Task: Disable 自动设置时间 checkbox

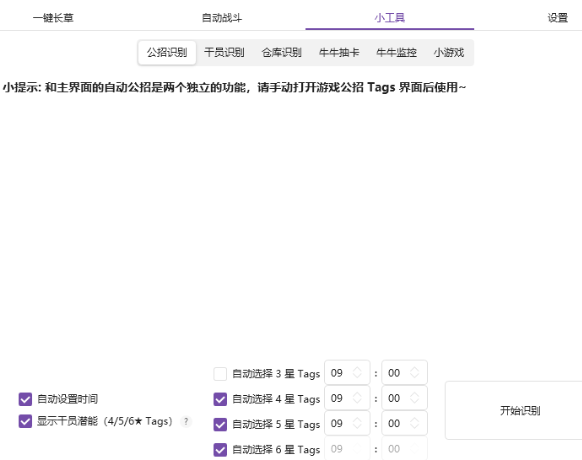Action: click(25, 399)
